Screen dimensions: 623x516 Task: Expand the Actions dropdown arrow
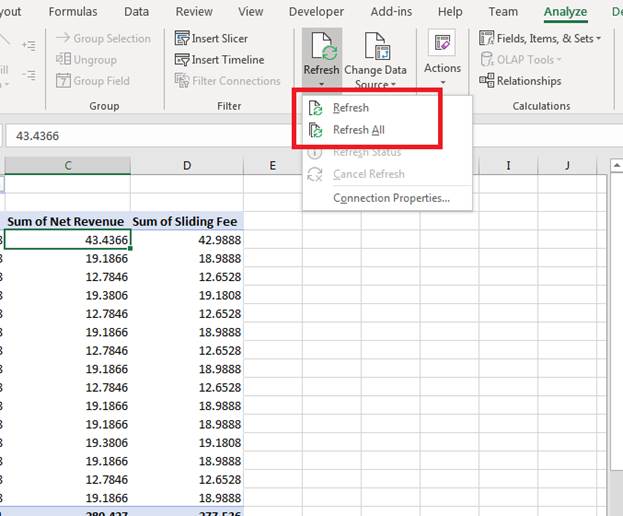[443, 83]
